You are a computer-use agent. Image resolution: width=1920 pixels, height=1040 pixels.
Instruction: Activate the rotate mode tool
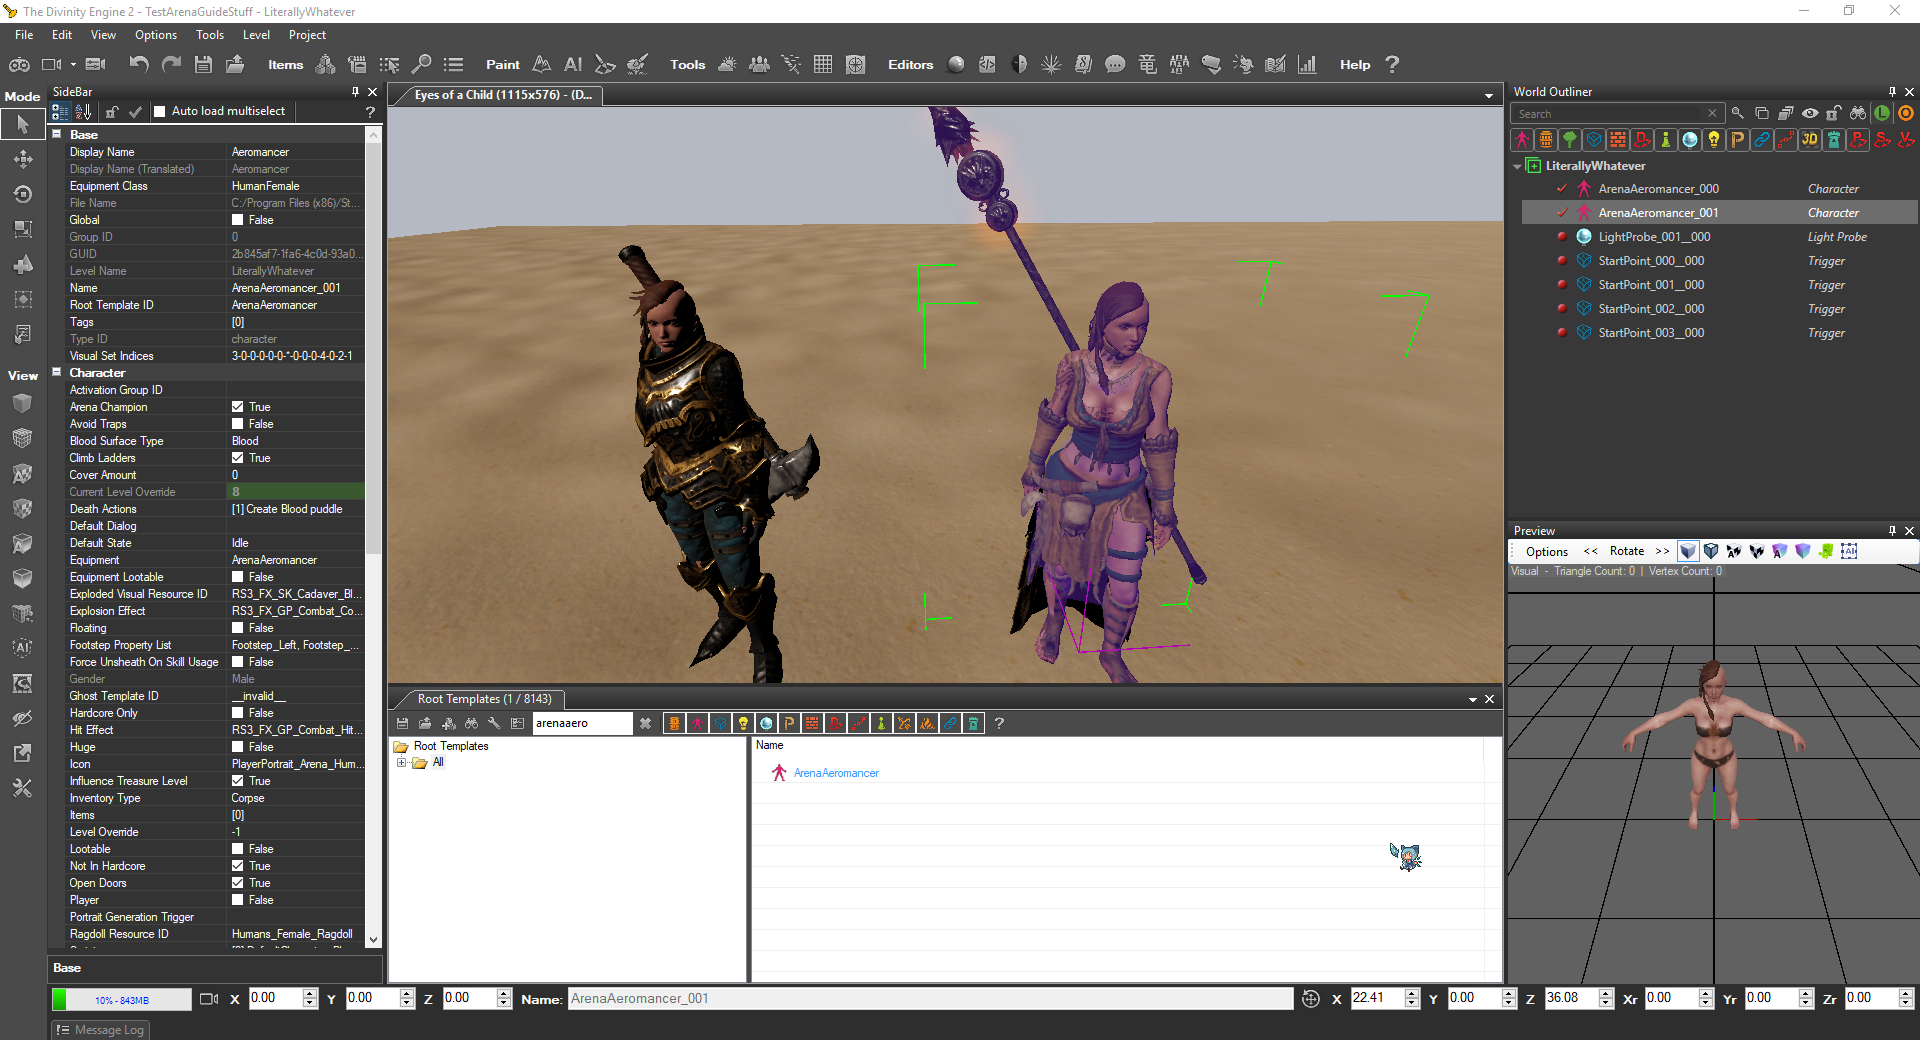point(22,194)
